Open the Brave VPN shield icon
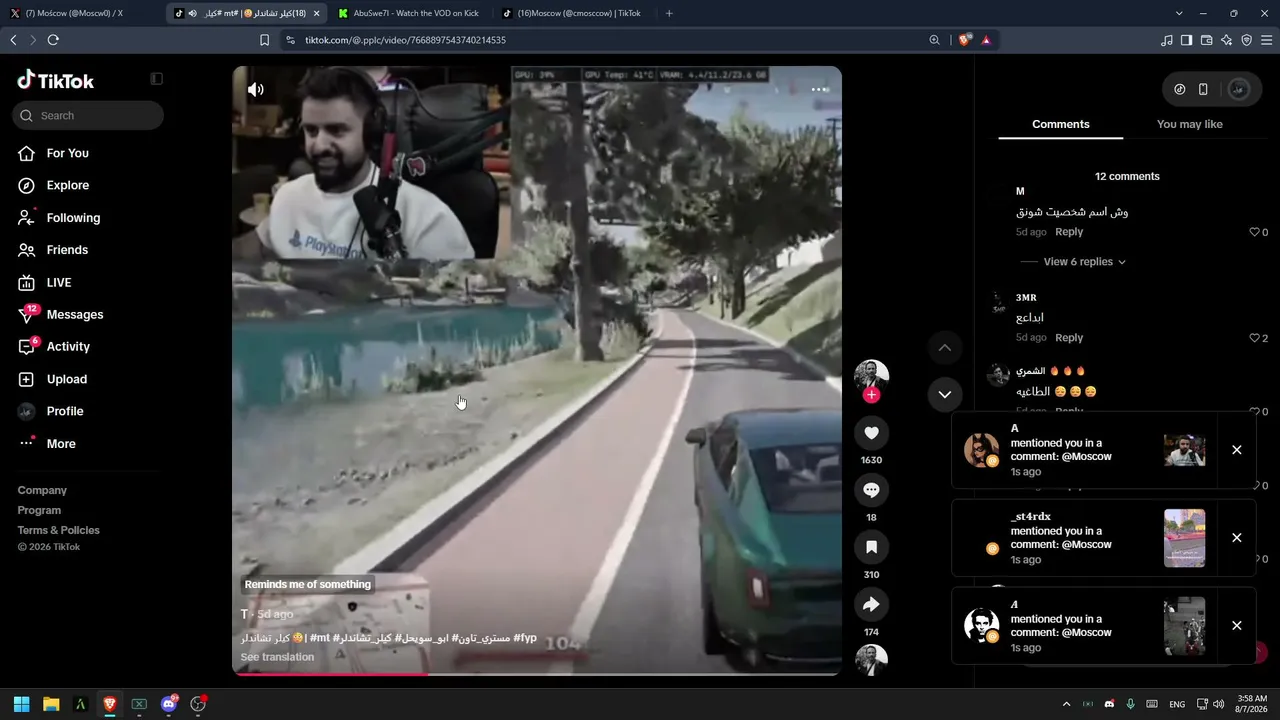 [1247, 40]
